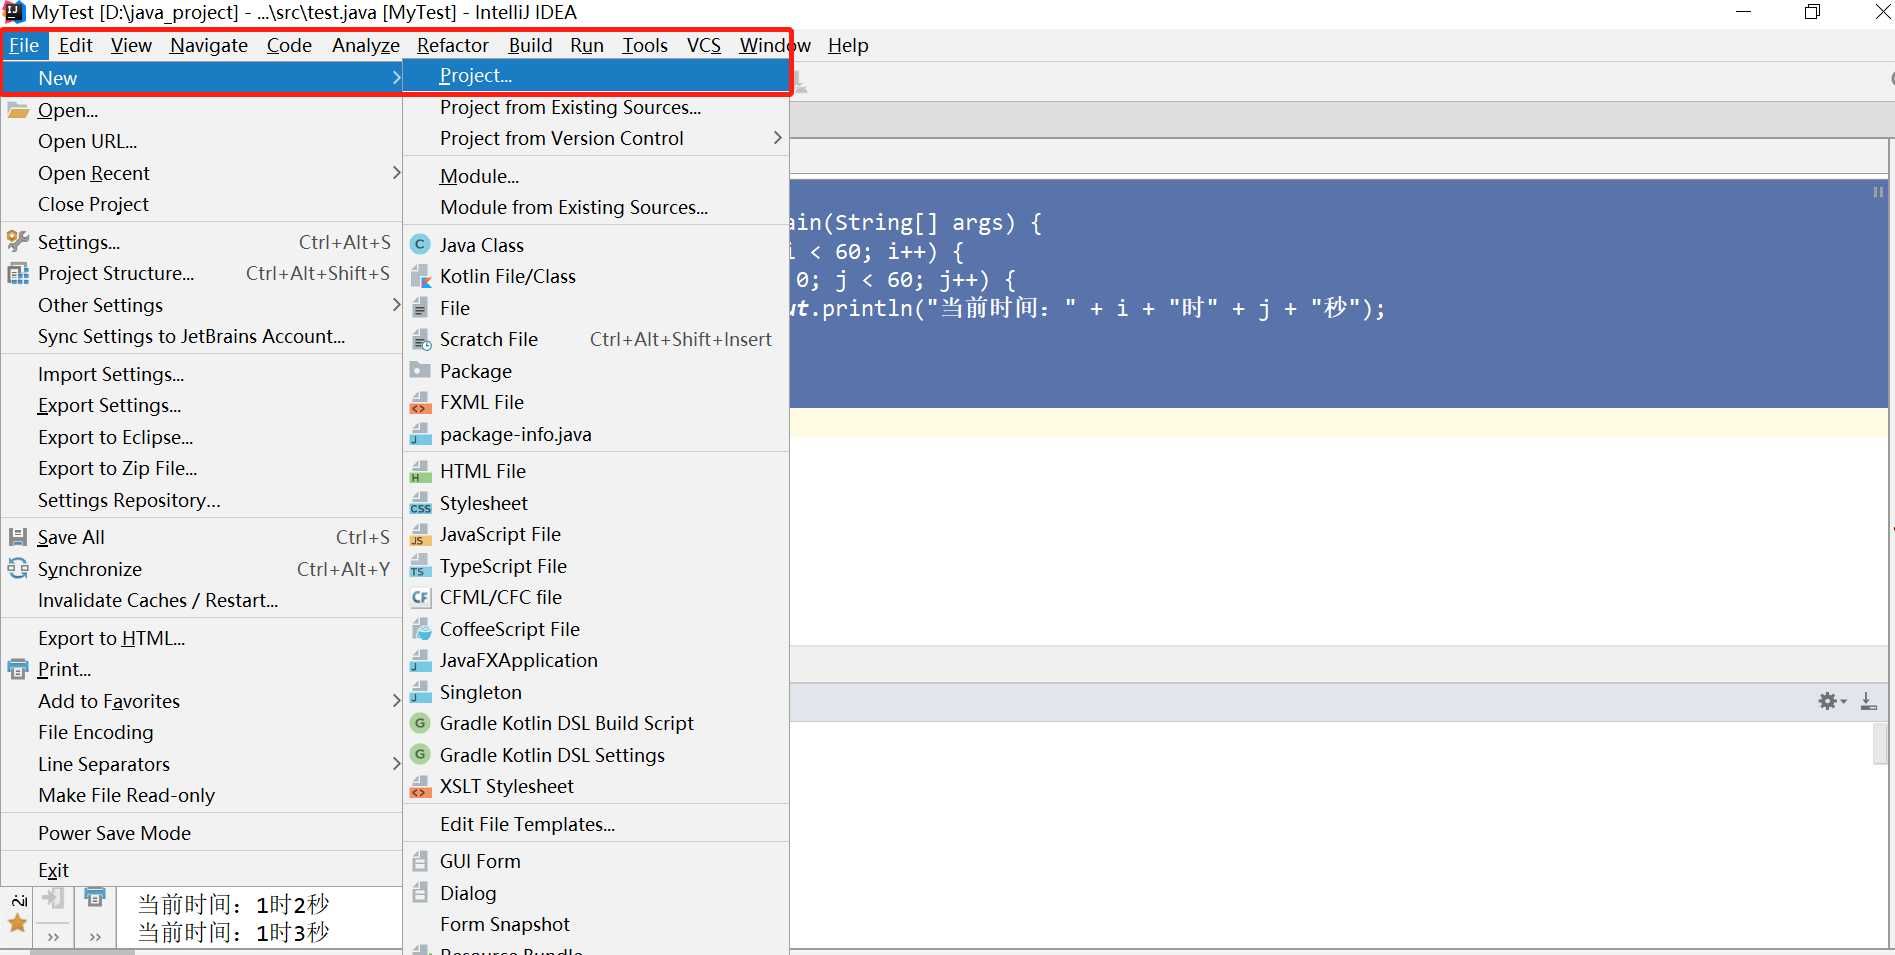This screenshot has width=1895, height=955.
Task: Expand the Line Separators submenu arrow
Action: click(x=396, y=764)
